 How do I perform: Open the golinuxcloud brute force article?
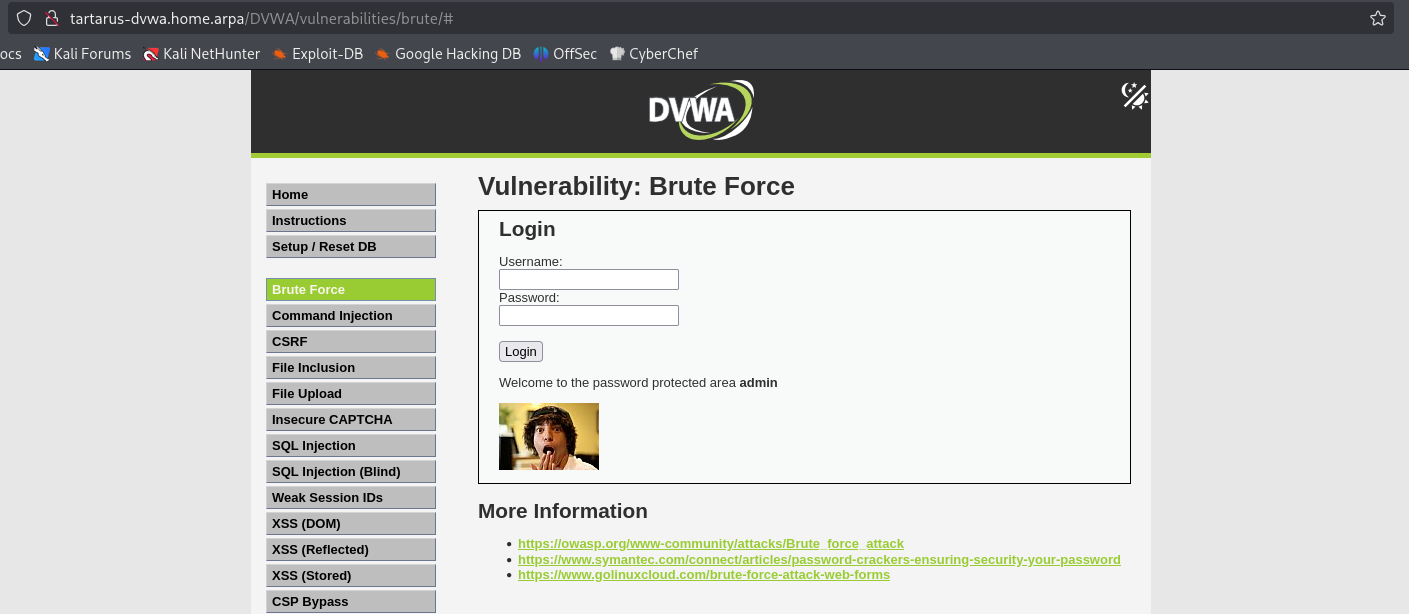click(703, 574)
